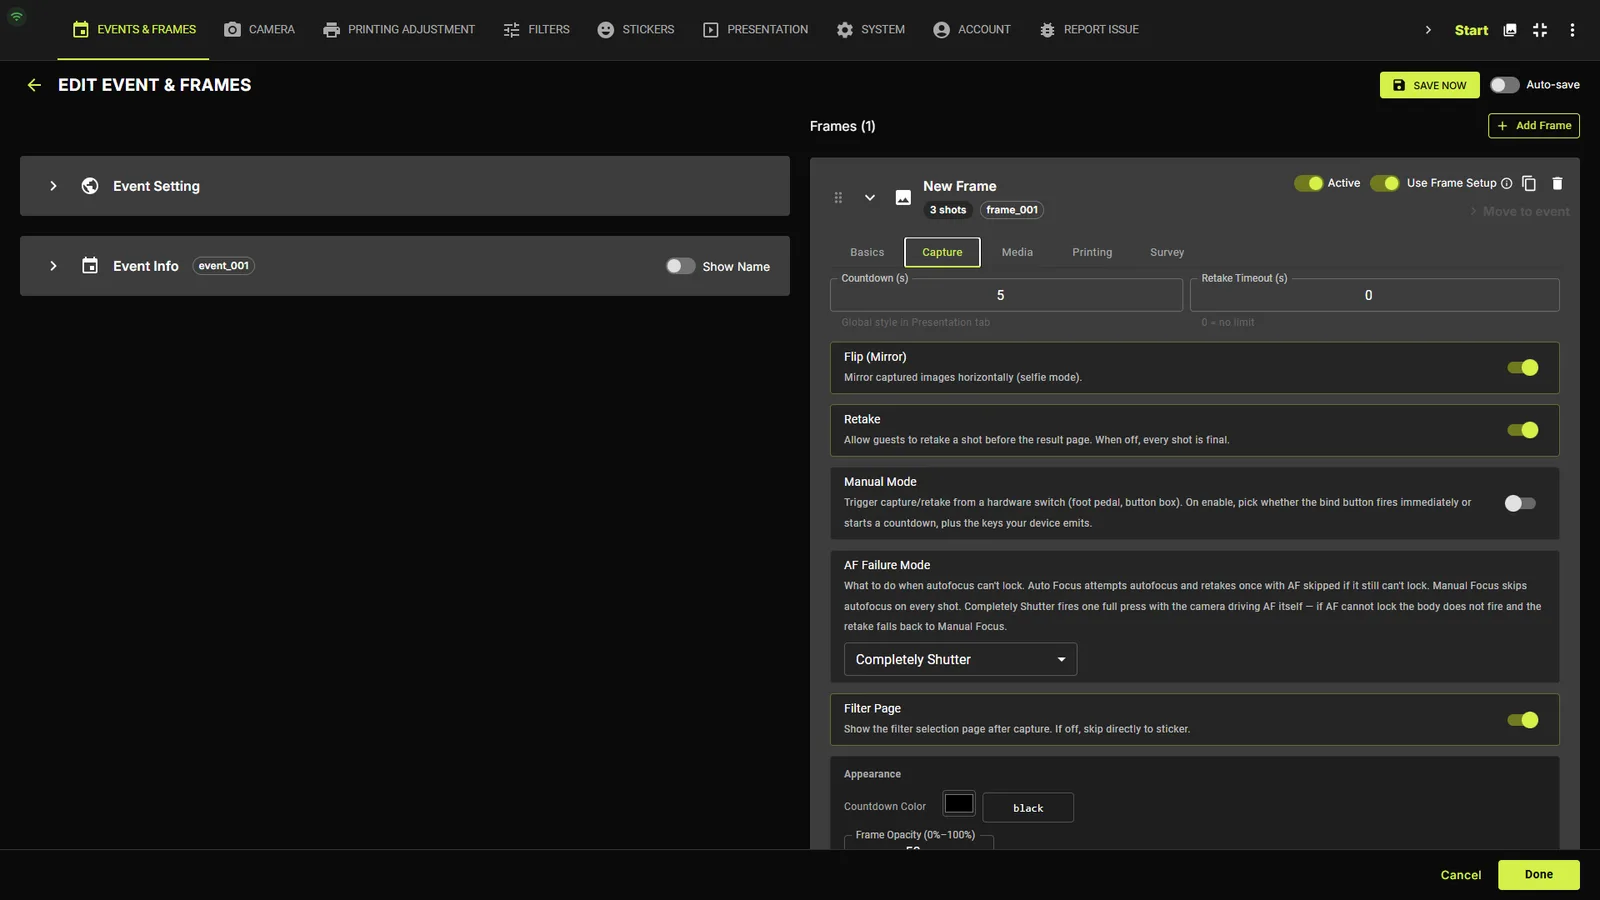Click the New Frame image icon

pos(903,198)
